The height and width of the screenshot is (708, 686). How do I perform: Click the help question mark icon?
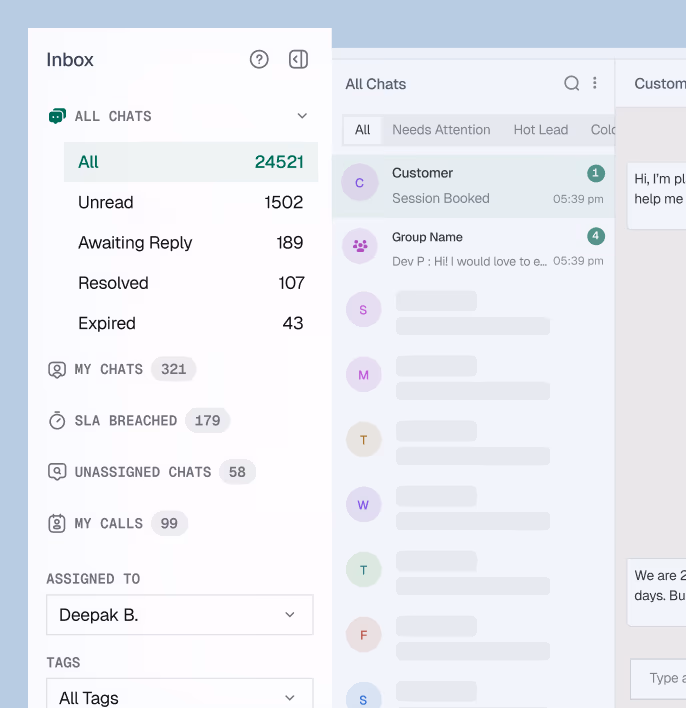[259, 59]
